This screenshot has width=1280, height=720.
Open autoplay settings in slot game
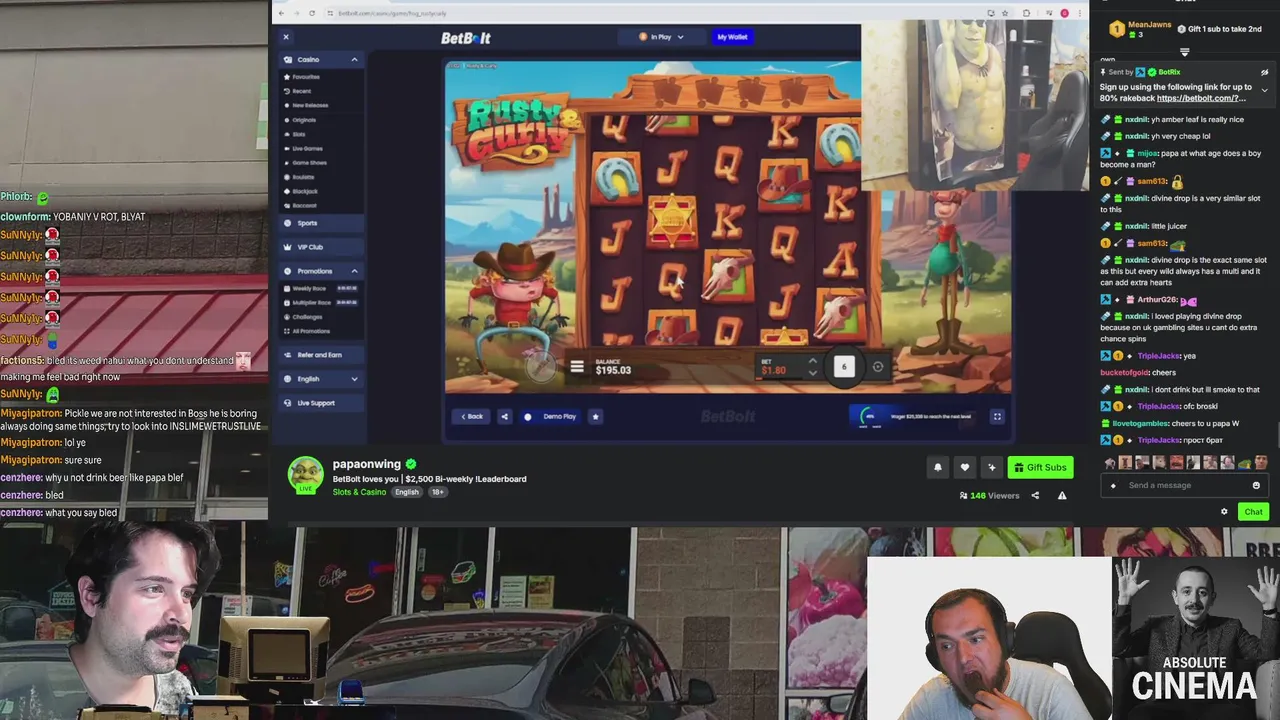pyautogui.click(x=878, y=367)
